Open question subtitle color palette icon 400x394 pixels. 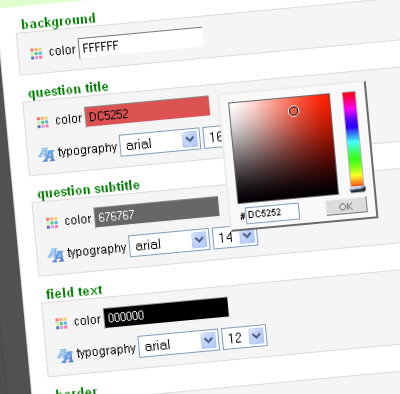pyautogui.click(x=52, y=223)
